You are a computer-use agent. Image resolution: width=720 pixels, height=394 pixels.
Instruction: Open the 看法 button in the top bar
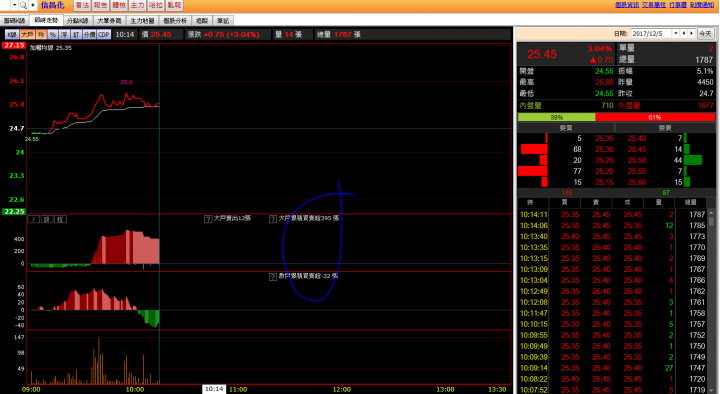click(x=82, y=5)
